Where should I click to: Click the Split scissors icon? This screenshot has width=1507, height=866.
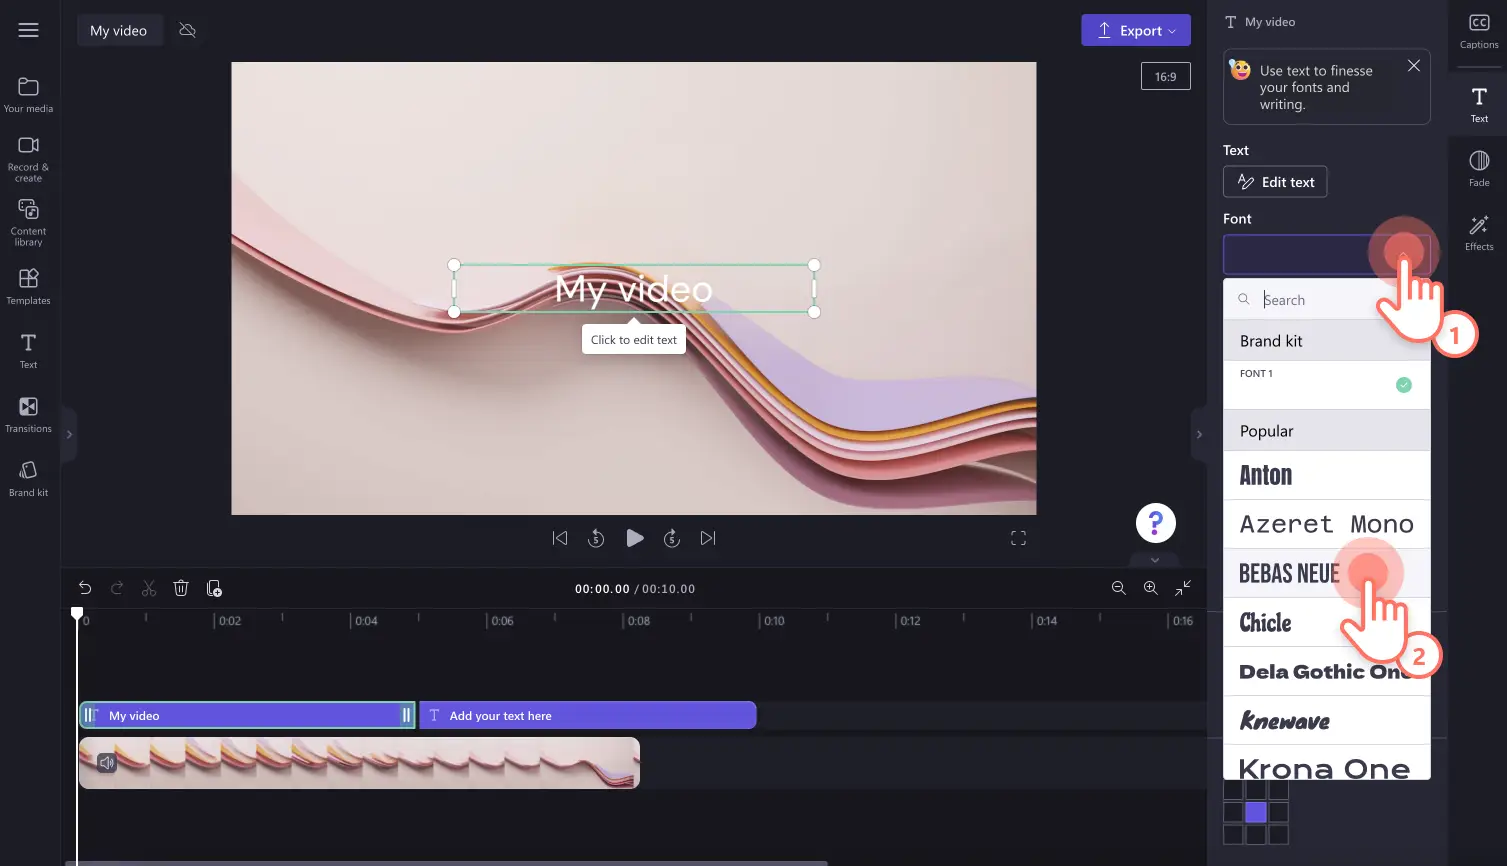pyautogui.click(x=149, y=588)
